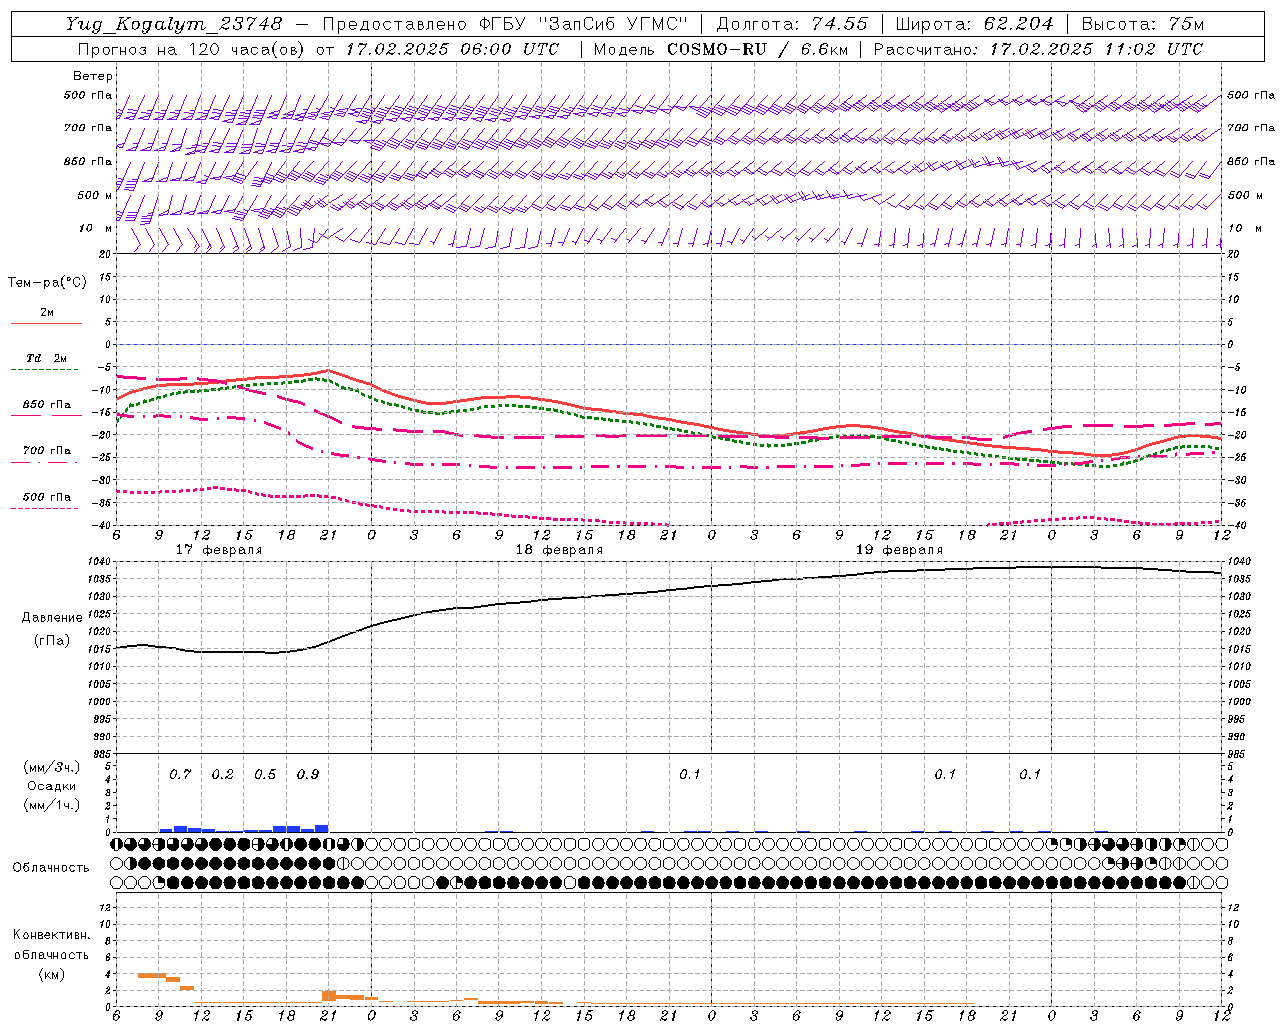The width and height of the screenshot is (1280, 1024).
Task: Click the 12 value on left convective height axis
Action: (107, 907)
